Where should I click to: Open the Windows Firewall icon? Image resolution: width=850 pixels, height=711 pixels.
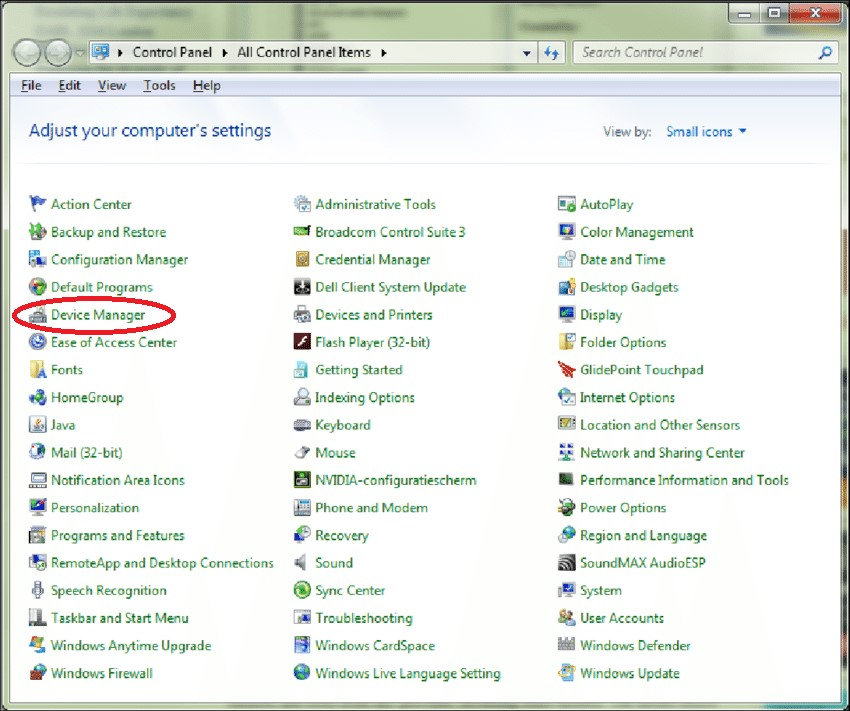(x=38, y=673)
